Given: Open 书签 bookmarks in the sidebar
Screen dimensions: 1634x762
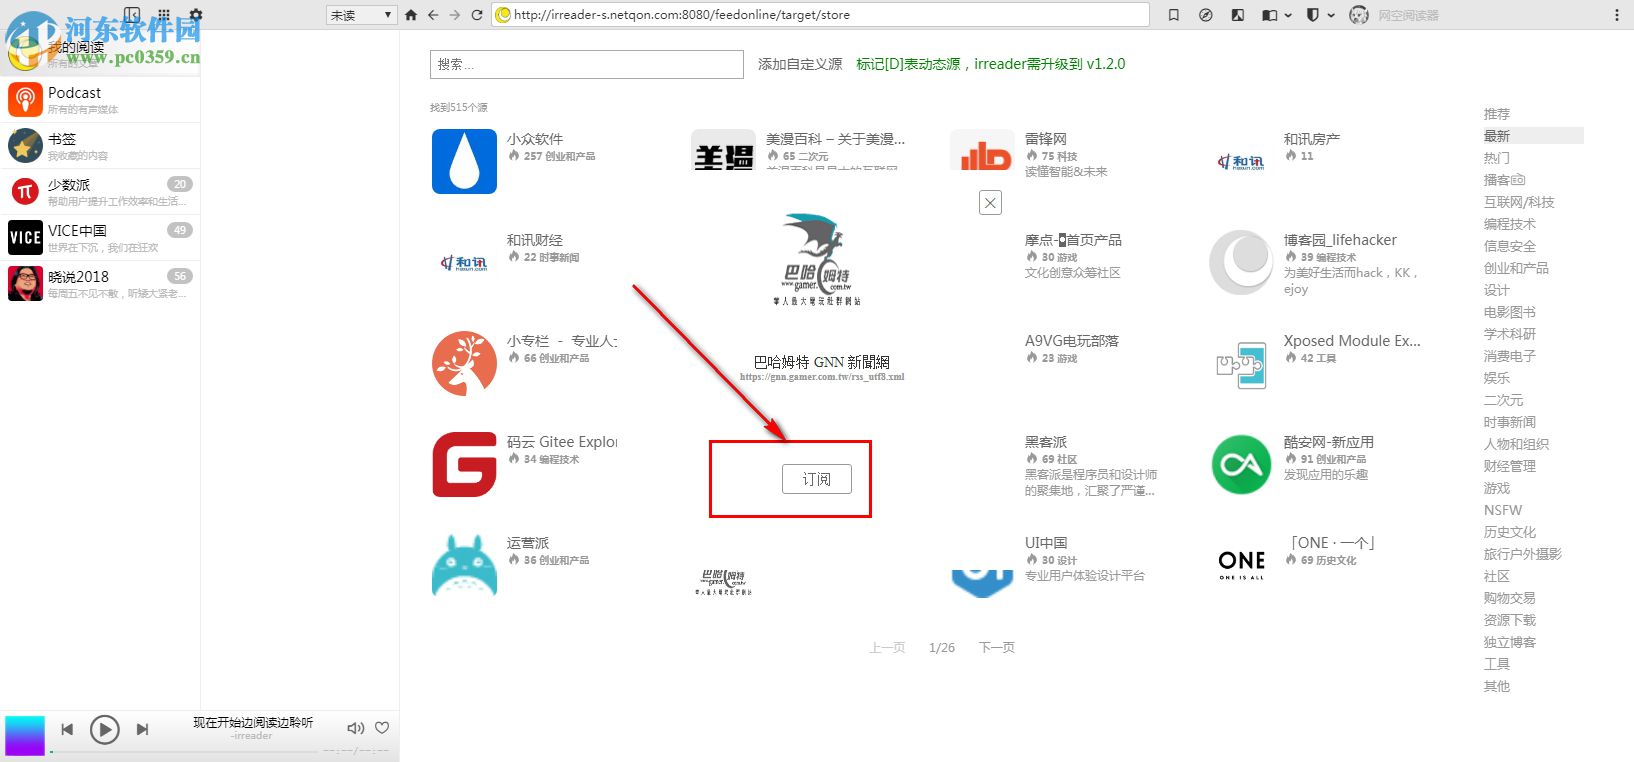Looking at the screenshot, I should pyautogui.click(x=100, y=146).
